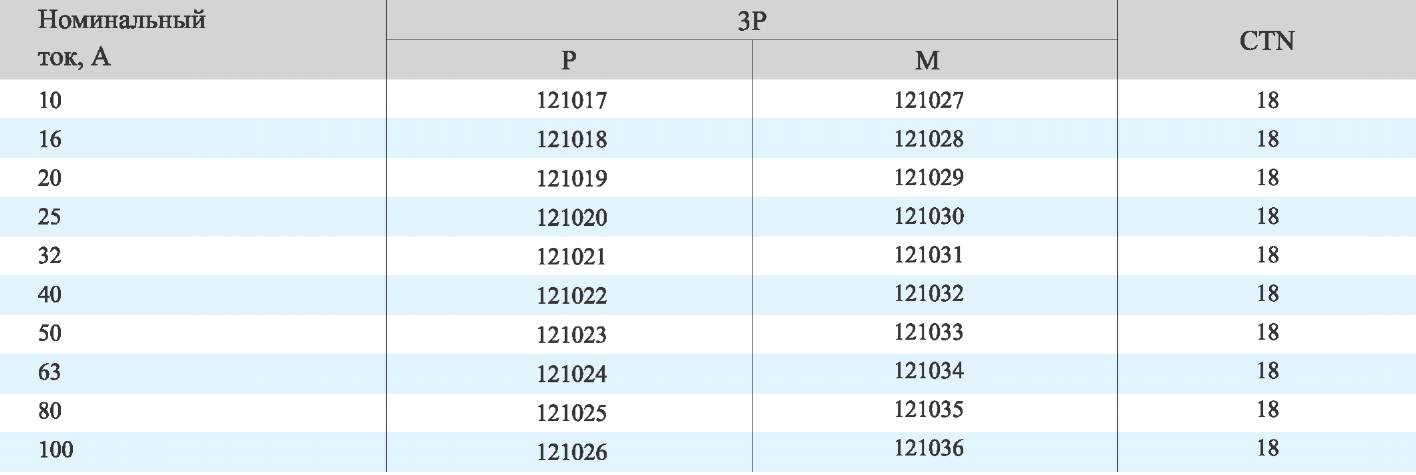
Task: Click article number 121036
Action: pos(929,449)
